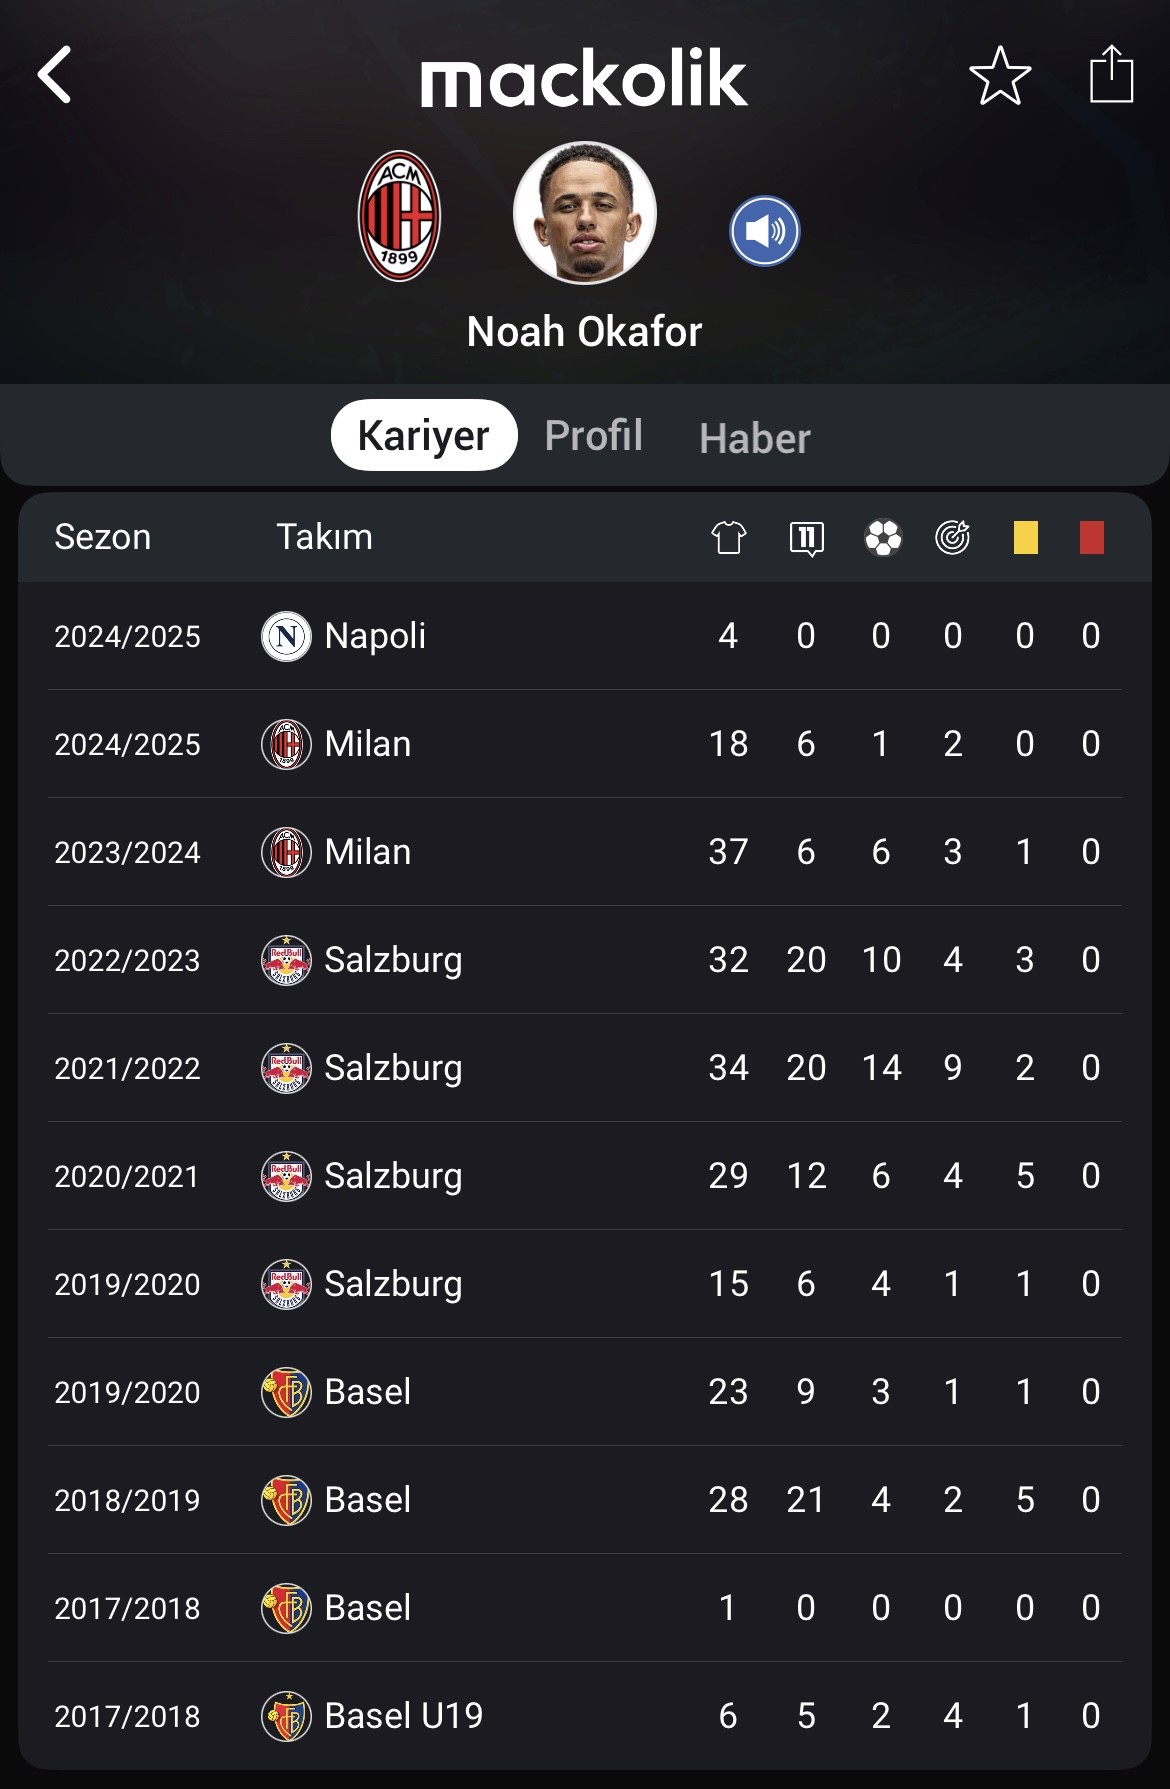Switch to the Haber tab

click(755, 438)
